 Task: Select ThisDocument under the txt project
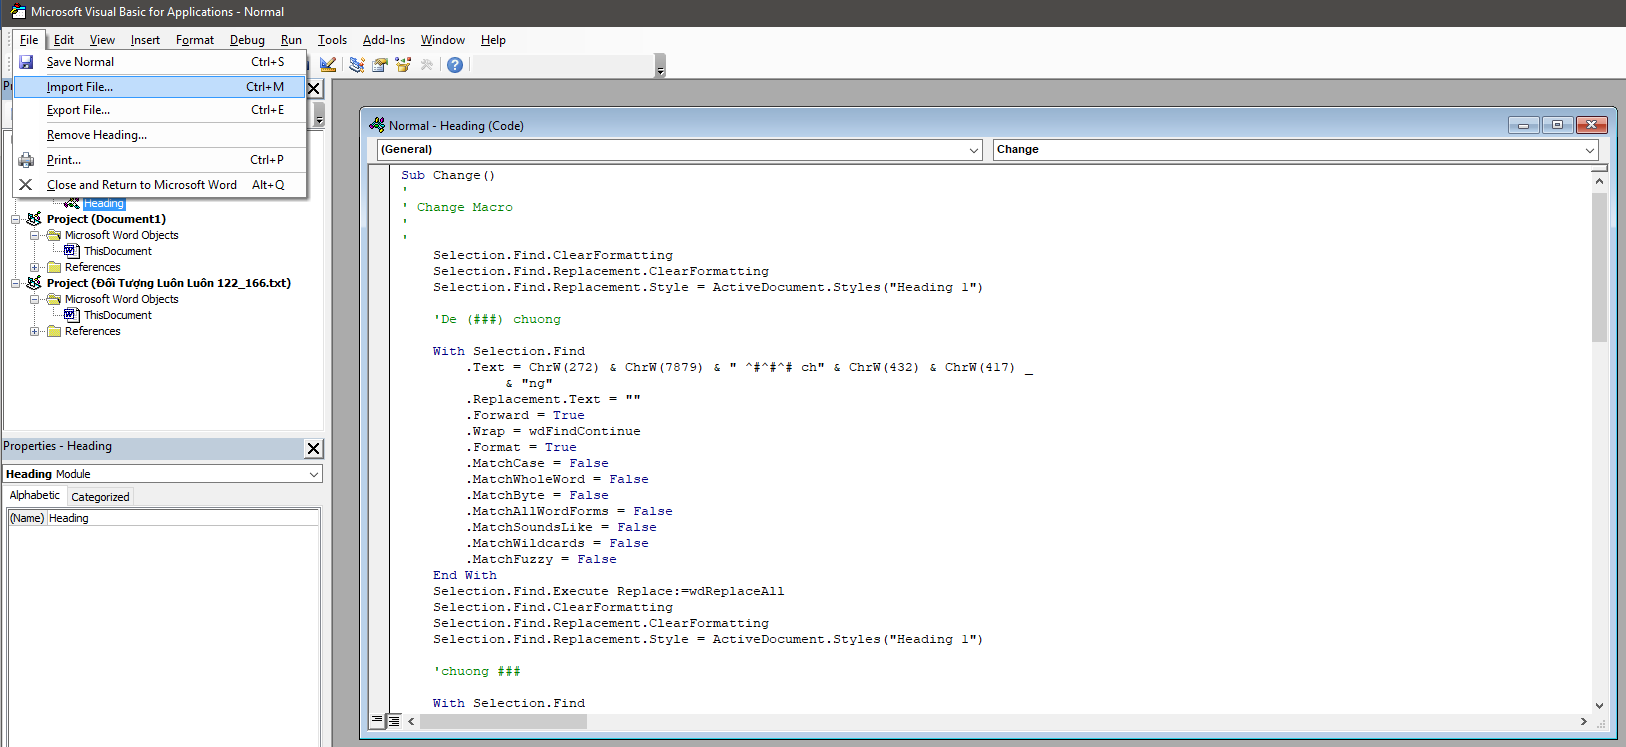118,315
